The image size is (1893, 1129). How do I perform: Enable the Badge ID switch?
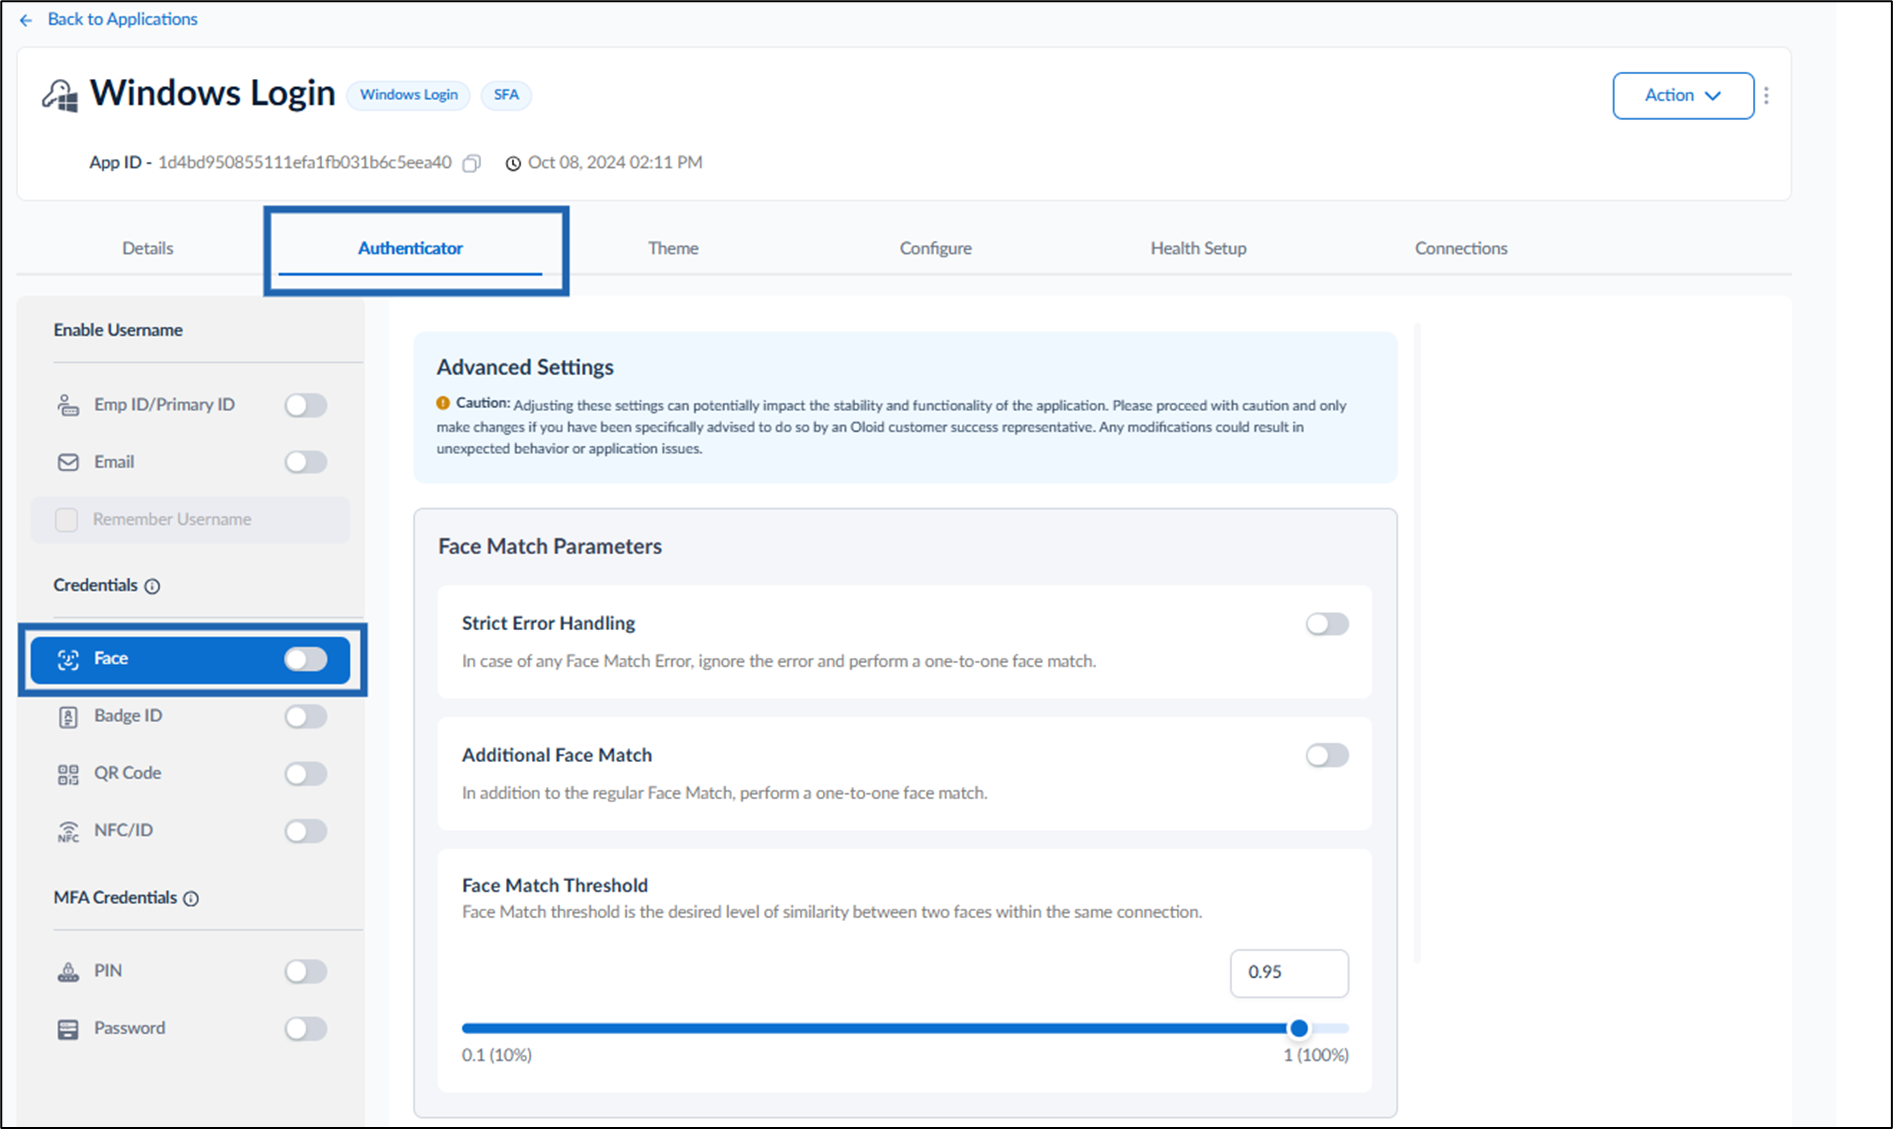point(306,717)
